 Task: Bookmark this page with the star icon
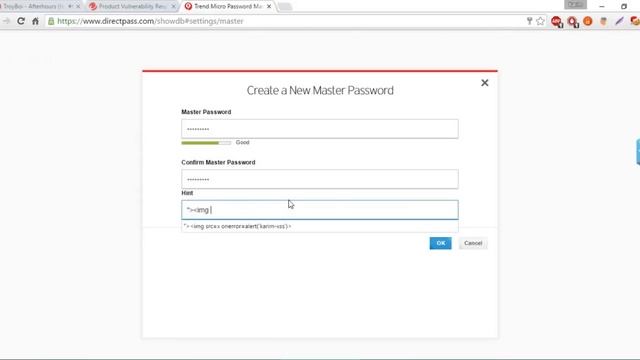pos(540,21)
